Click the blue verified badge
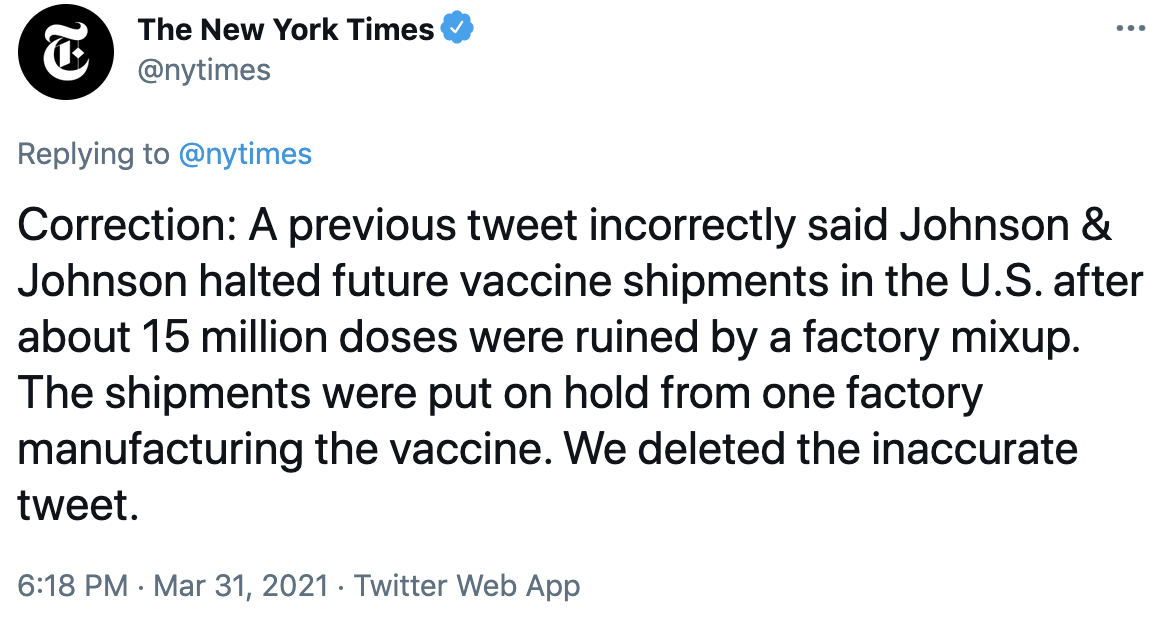Viewport: 1176px width, 632px height. (456, 29)
